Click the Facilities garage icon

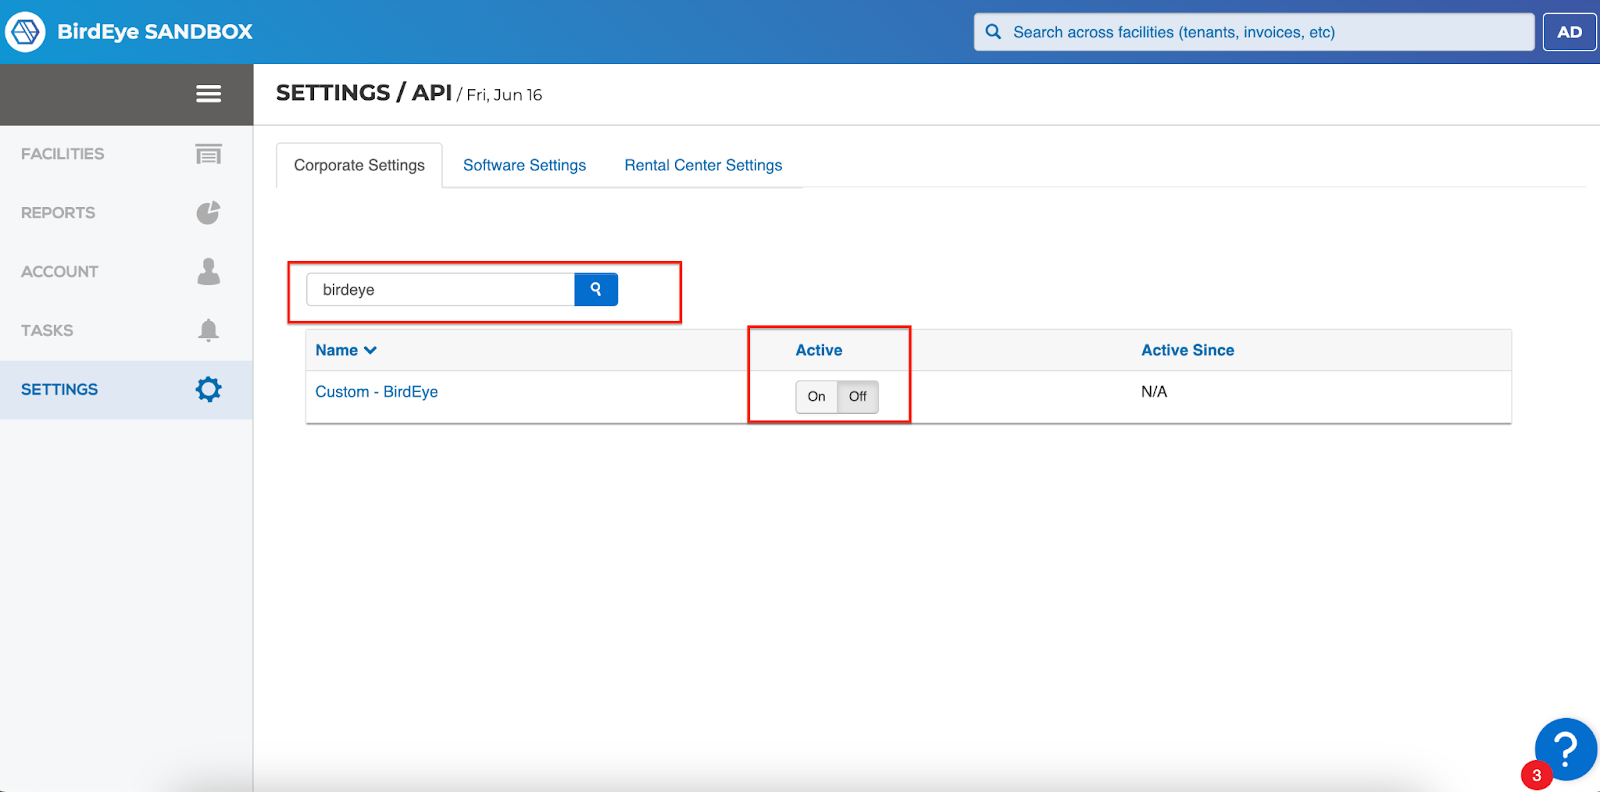208,154
